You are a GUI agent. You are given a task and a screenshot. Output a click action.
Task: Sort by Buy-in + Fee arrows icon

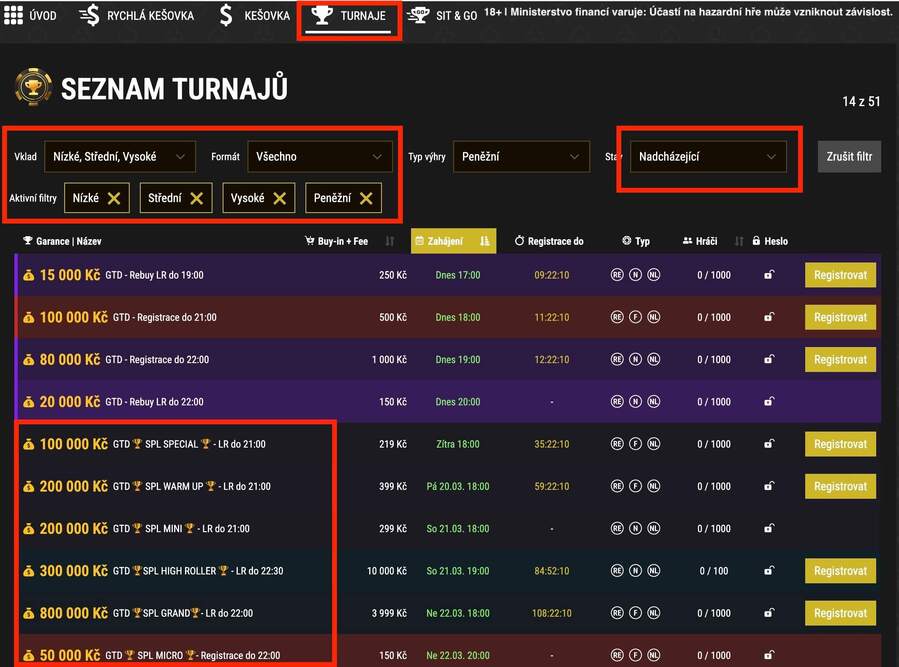pos(390,241)
